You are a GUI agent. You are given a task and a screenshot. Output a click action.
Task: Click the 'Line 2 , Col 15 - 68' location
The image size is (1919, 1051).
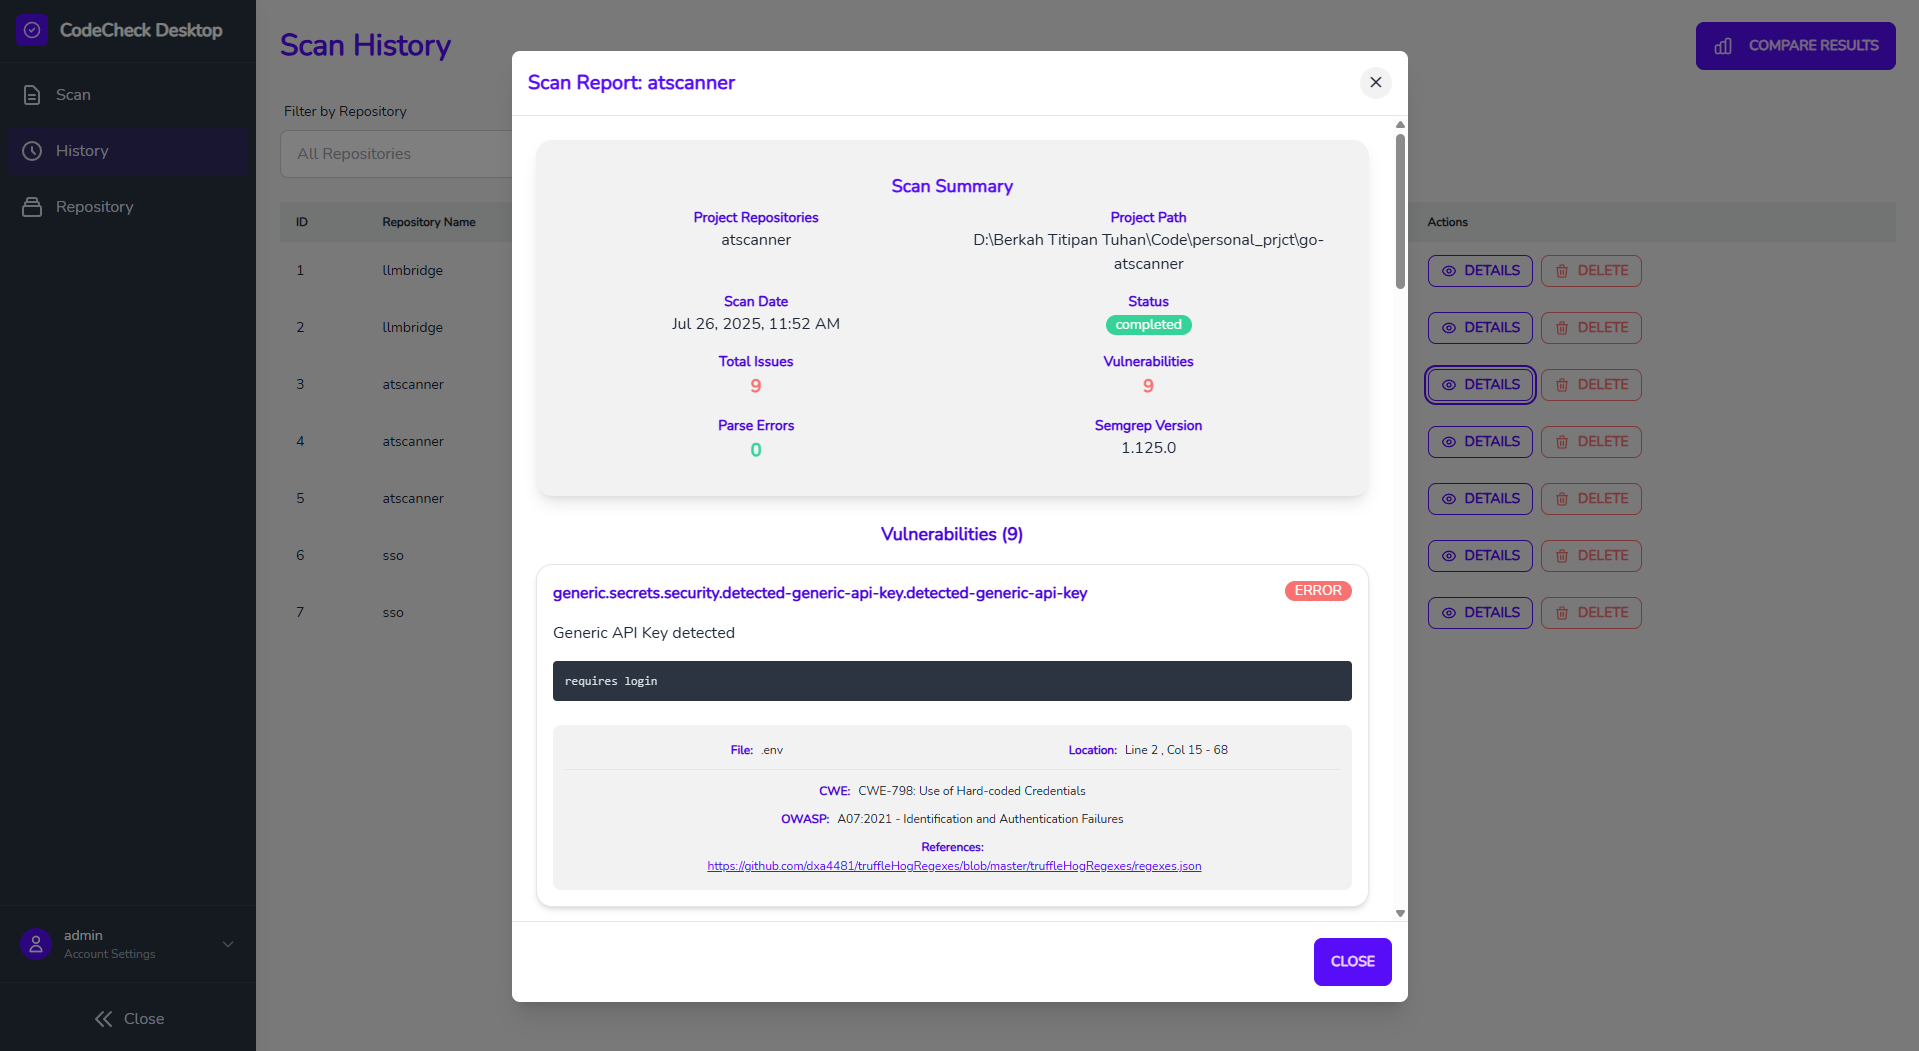point(1176,750)
